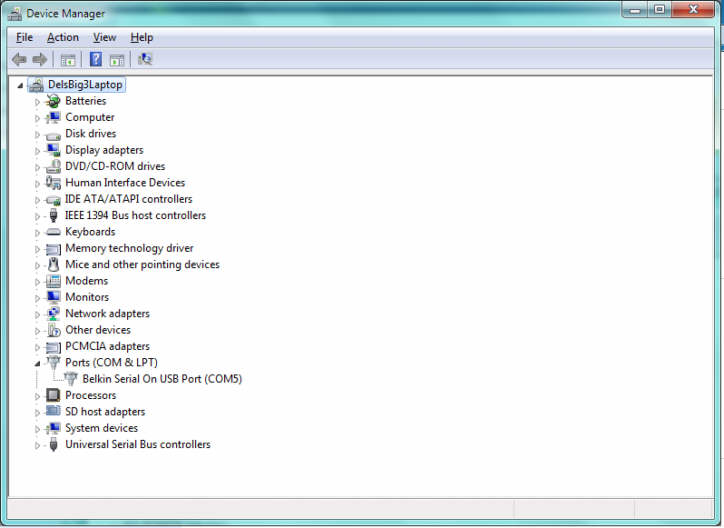This screenshot has height=528, width=724.
Task: Click the SD host adapters icon
Action: 54,410
